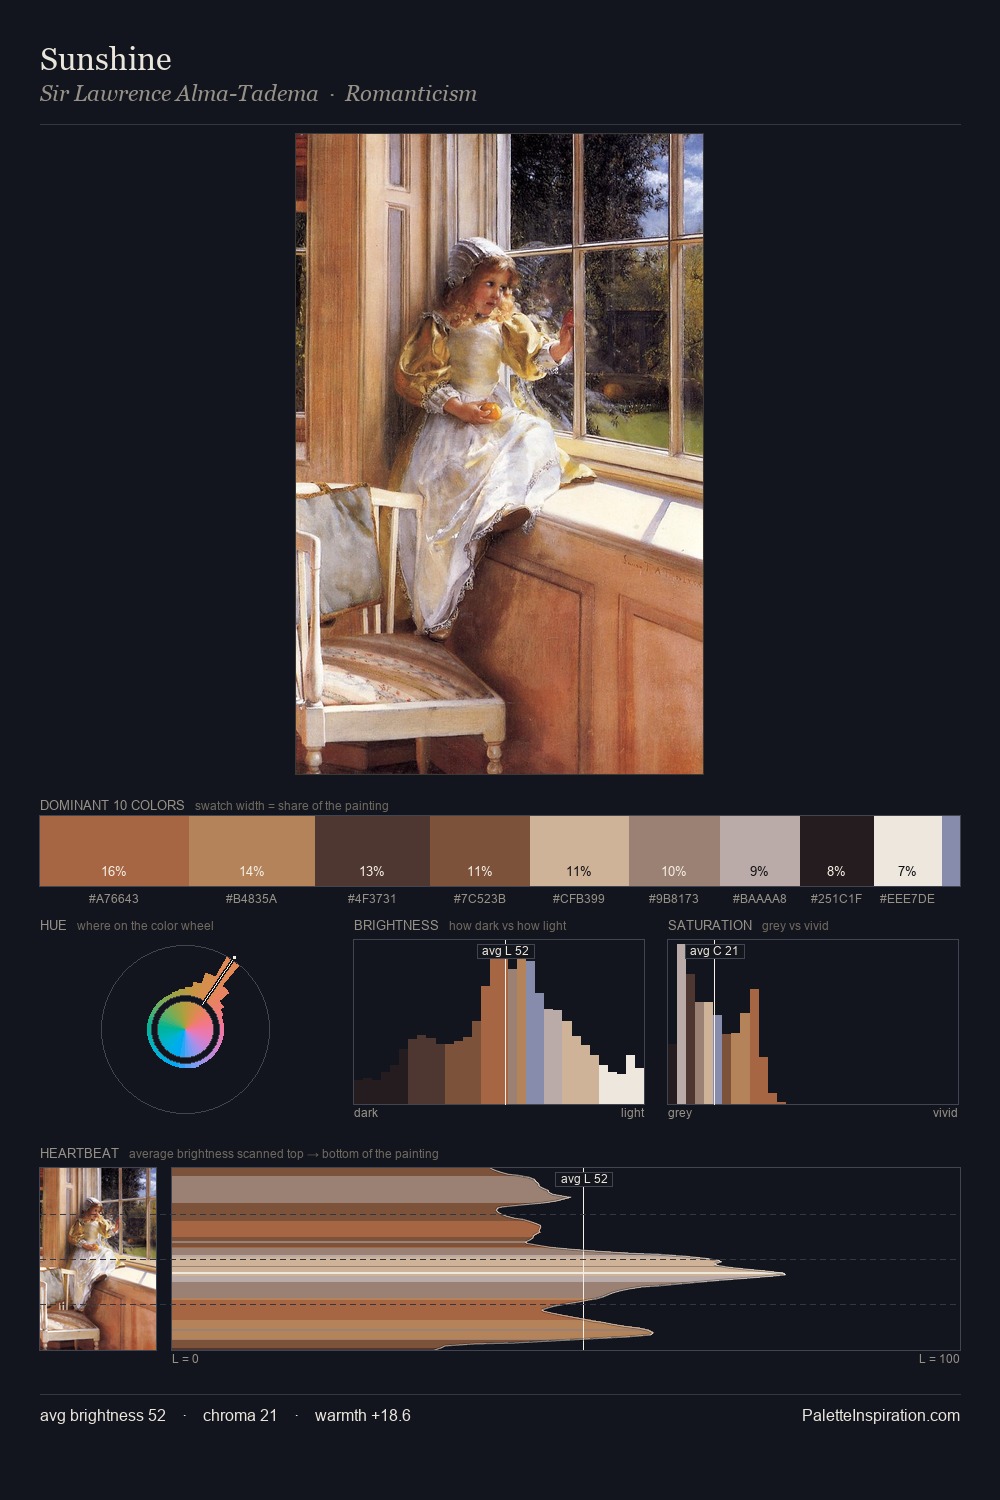Select the #251C1F swatch showing 8%
The height and width of the screenshot is (1500, 1000).
(837, 851)
